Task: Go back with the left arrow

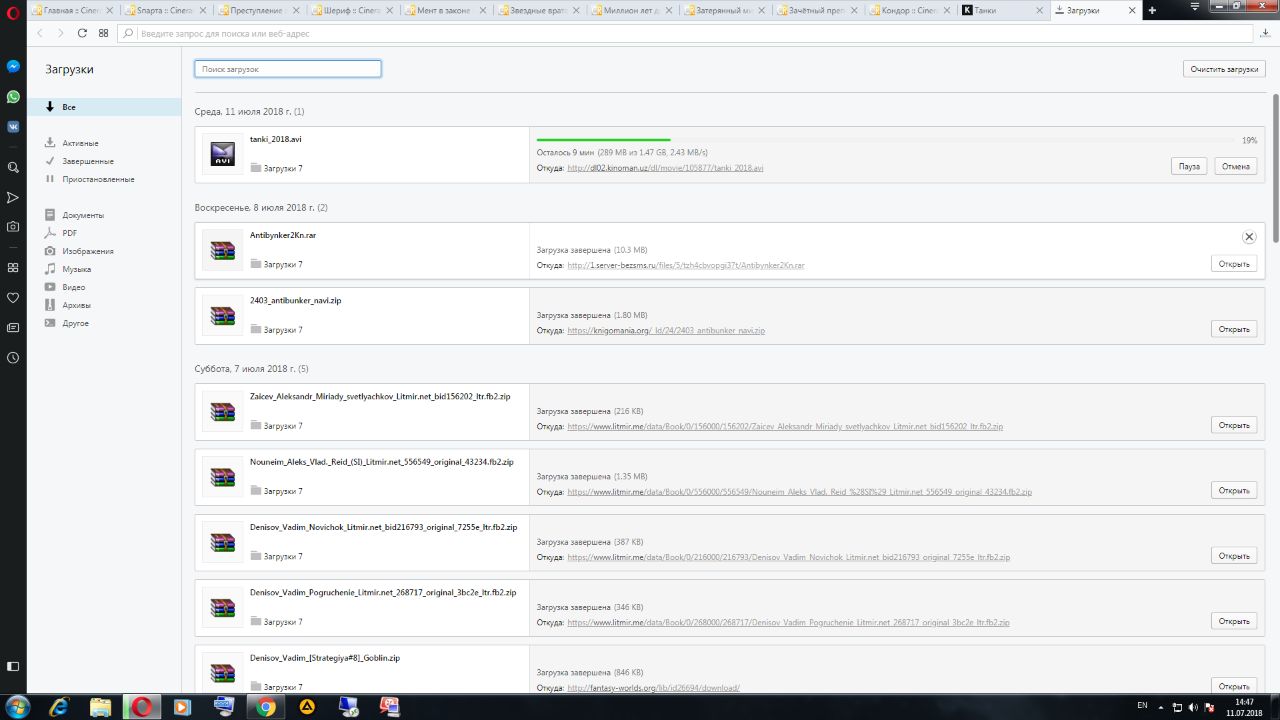Action: pyautogui.click(x=40, y=33)
